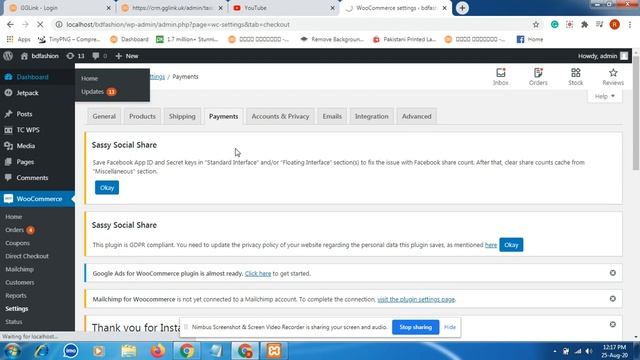Open Customers submenu item
This screenshot has height=360, width=640.
tap(20, 282)
